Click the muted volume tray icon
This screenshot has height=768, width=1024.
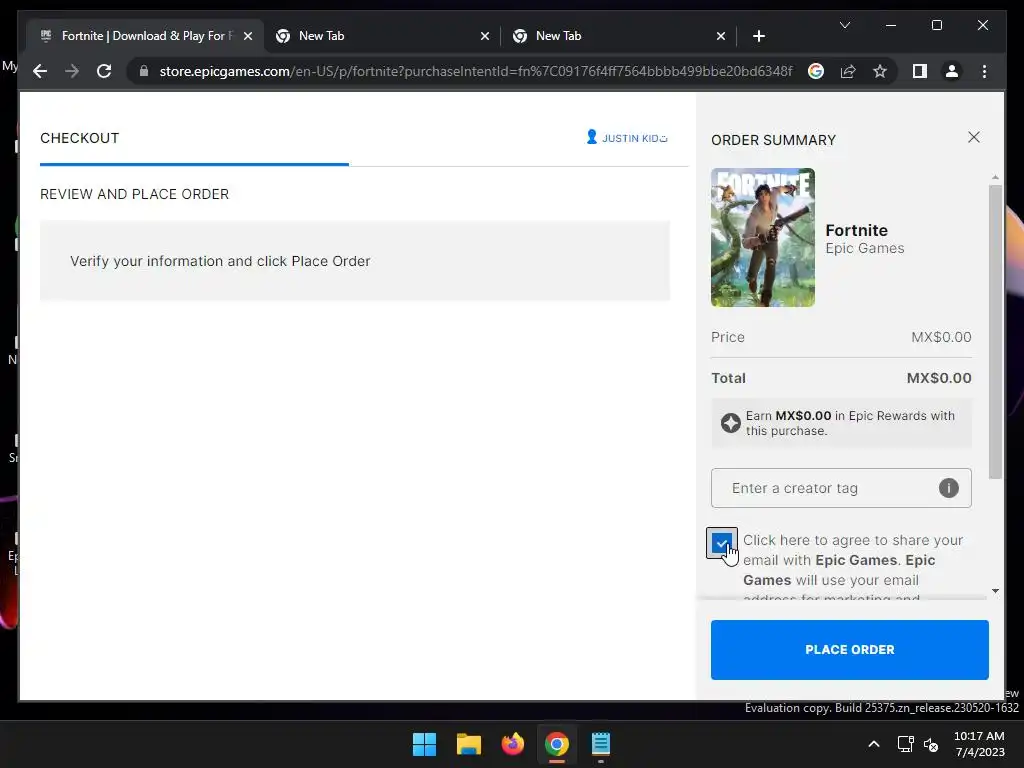(x=931, y=744)
